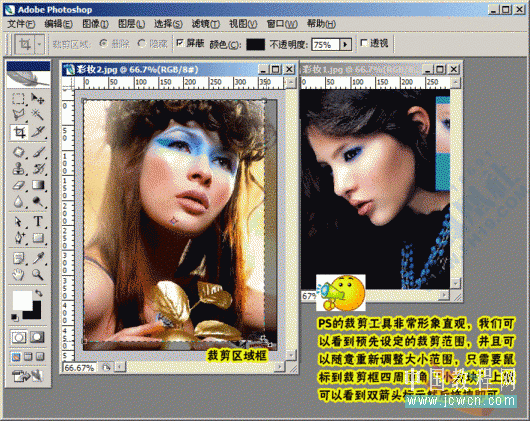
Task: Expand the crop tool preset picker arrow
Action: click(40, 44)
